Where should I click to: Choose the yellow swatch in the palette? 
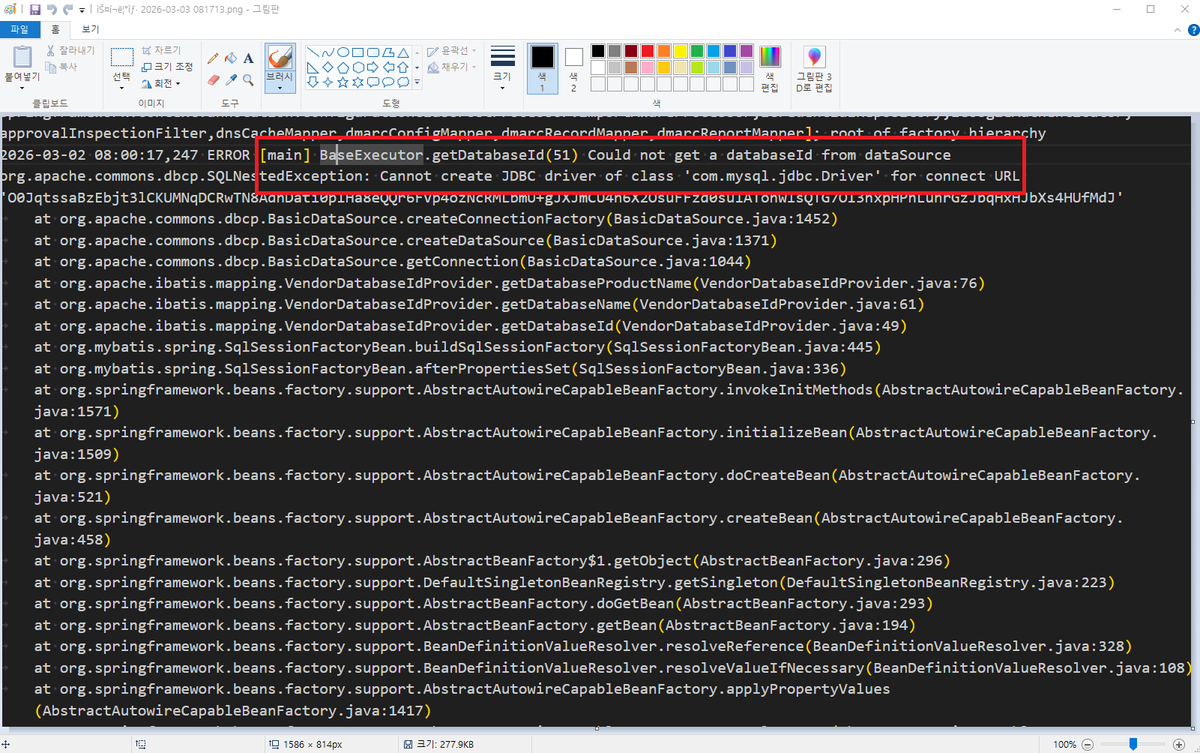coord(680,51)
